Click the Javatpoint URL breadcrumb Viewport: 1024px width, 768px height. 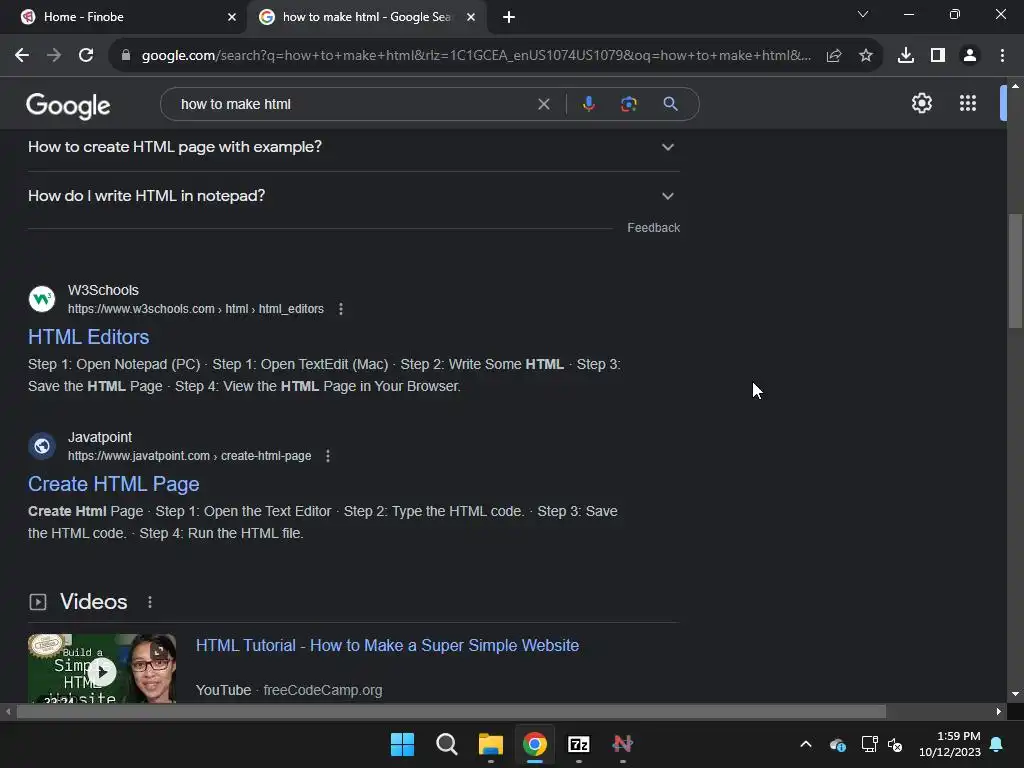(x=189, y=456)
